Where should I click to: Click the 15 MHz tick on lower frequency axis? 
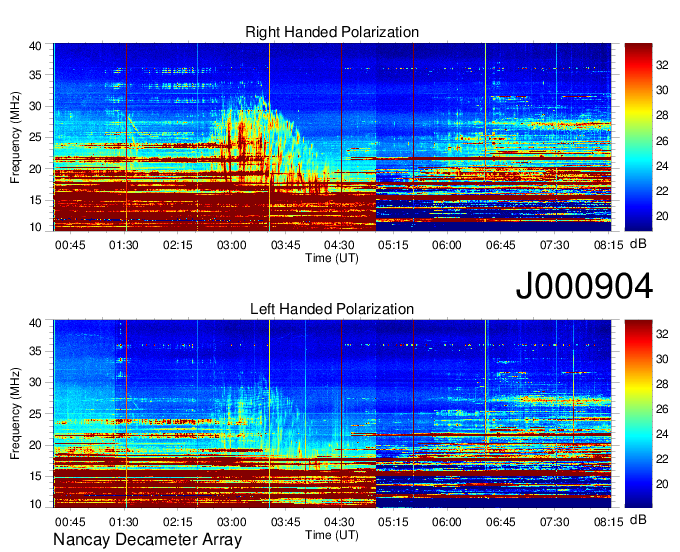pos(35,476)
